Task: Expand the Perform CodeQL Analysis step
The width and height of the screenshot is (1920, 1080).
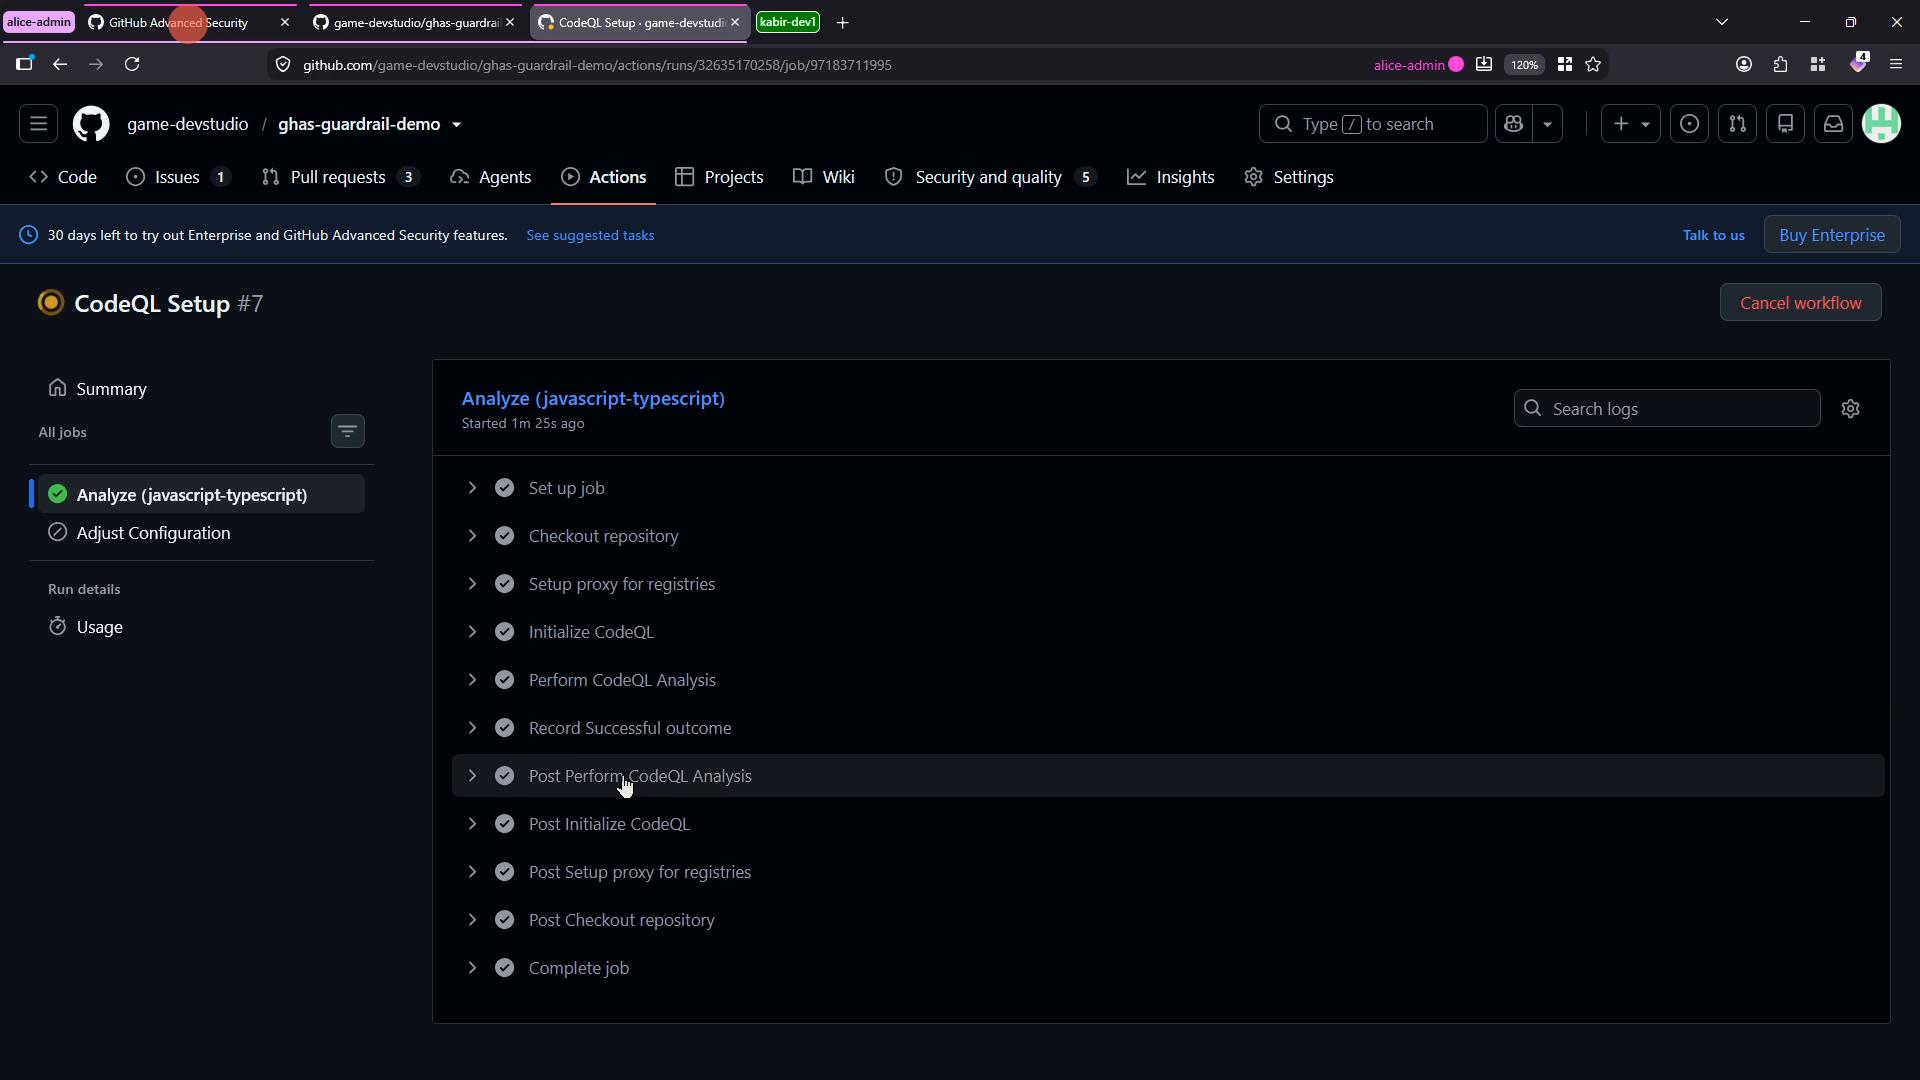Action: point(1168,680)
